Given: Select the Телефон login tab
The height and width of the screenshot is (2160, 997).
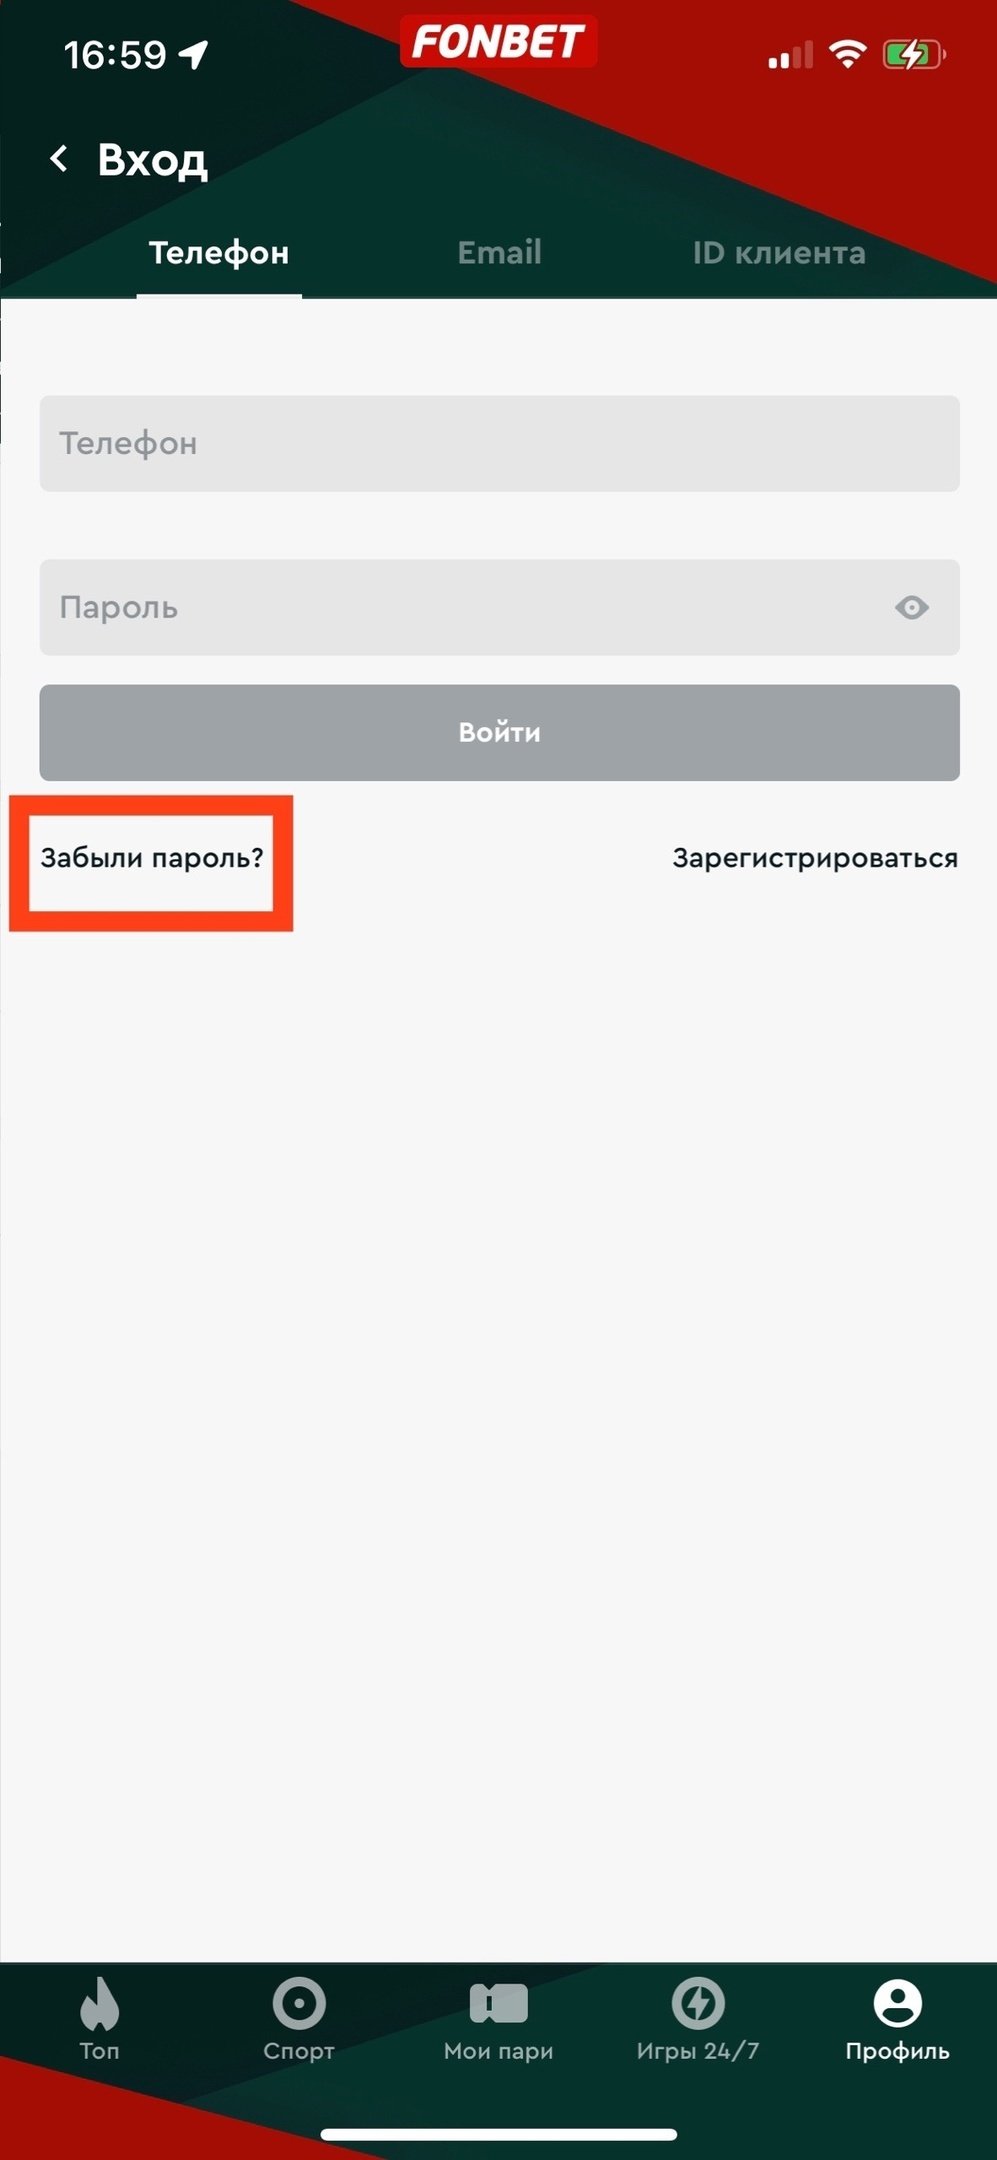Looking at the screenshot, I should 219,252.
